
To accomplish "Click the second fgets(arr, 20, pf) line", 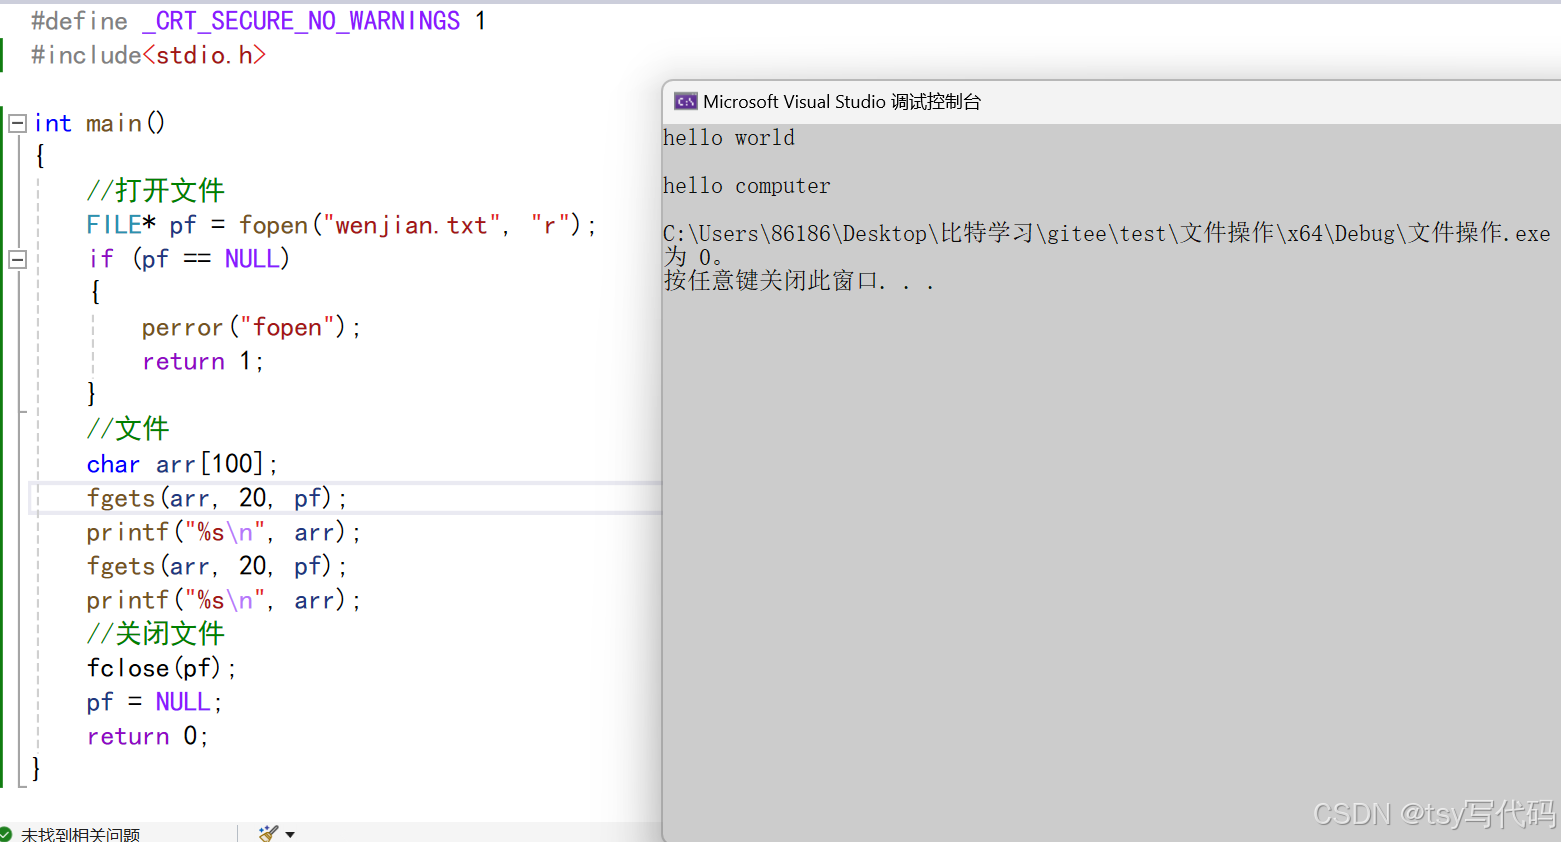I will (x=217, y=566).
